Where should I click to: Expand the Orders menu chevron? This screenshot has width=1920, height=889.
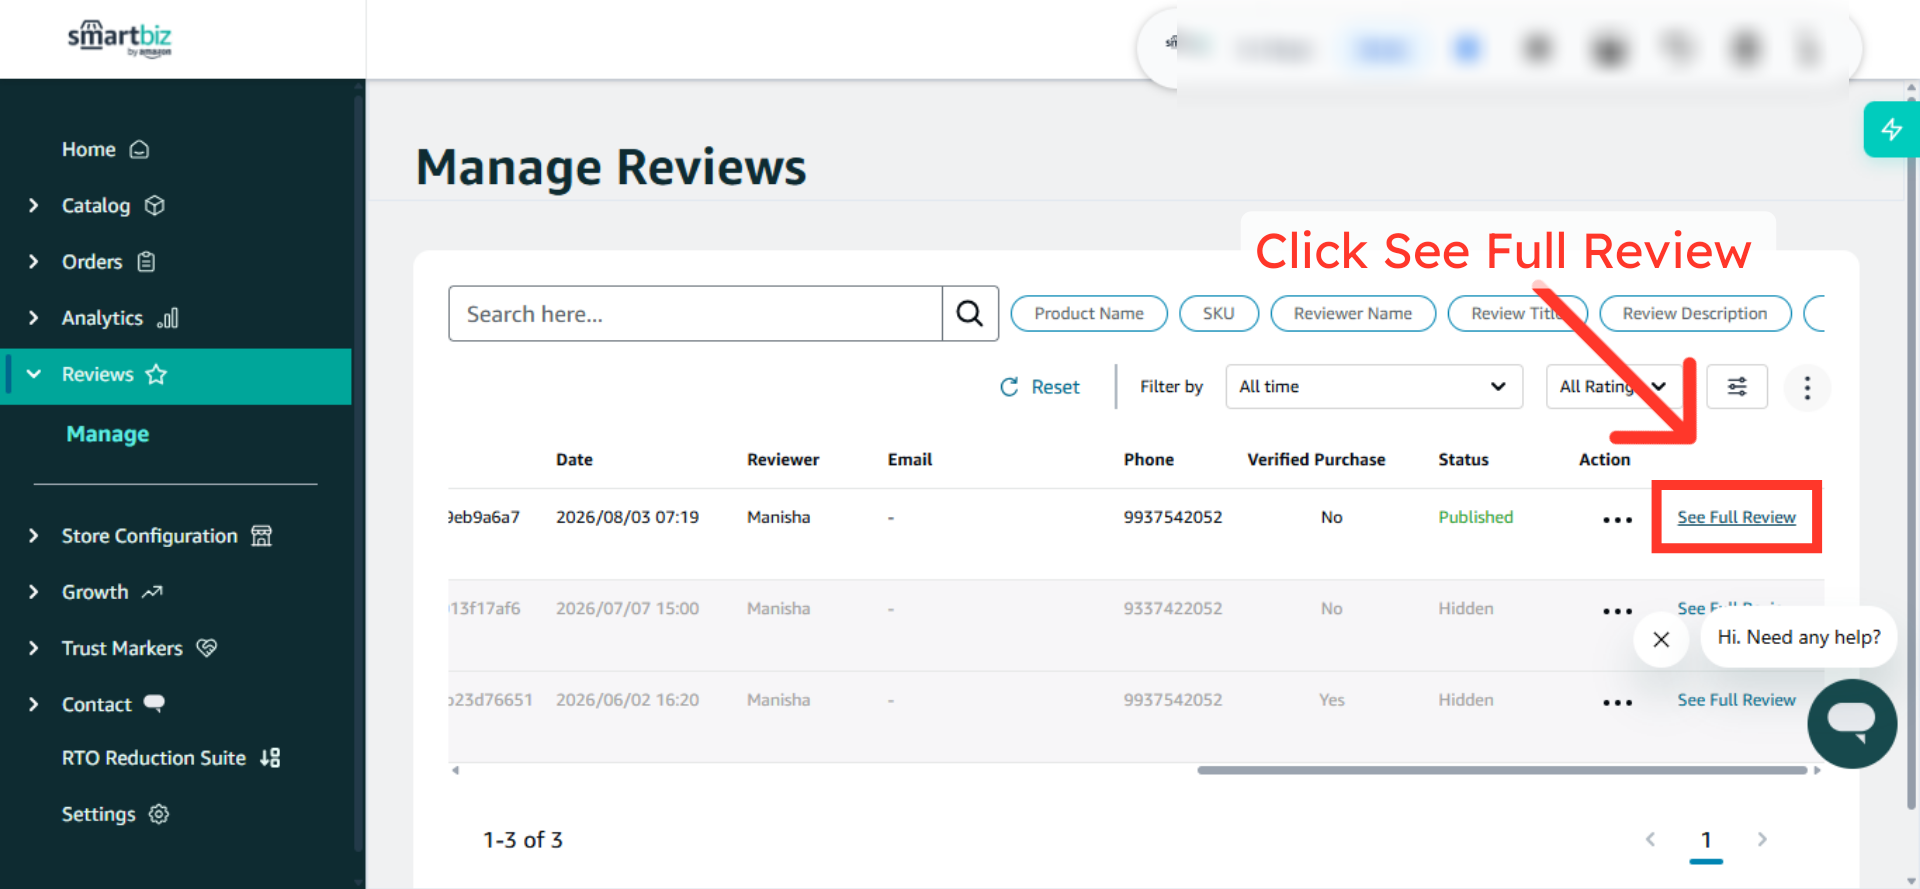coord(34,261)
